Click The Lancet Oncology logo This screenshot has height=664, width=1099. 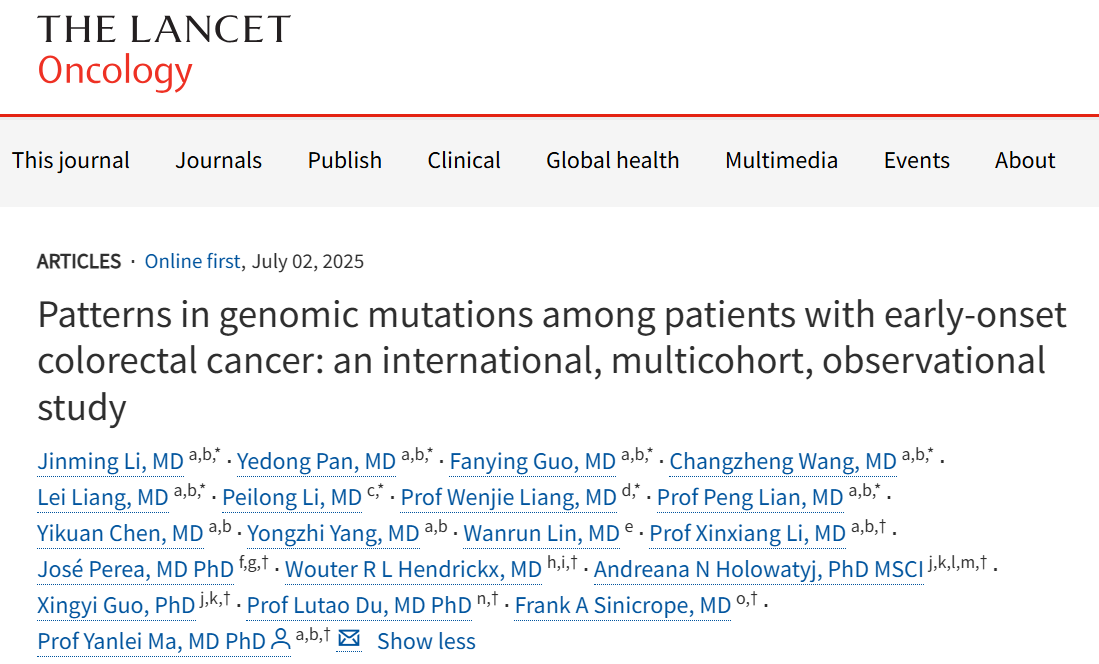pos(164,52)
